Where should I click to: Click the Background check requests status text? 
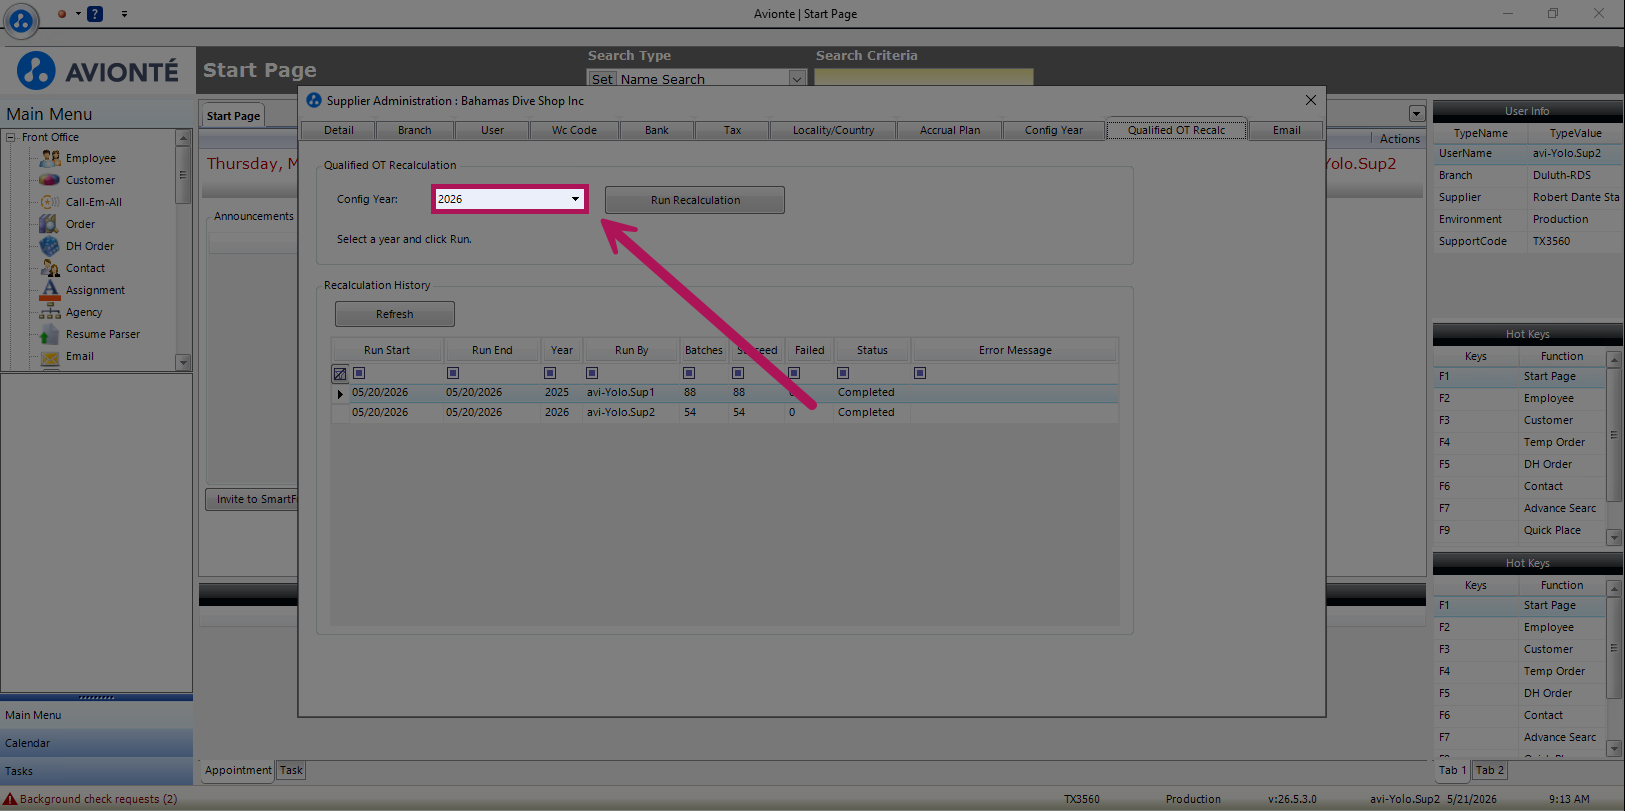click(x=99, y=799)
